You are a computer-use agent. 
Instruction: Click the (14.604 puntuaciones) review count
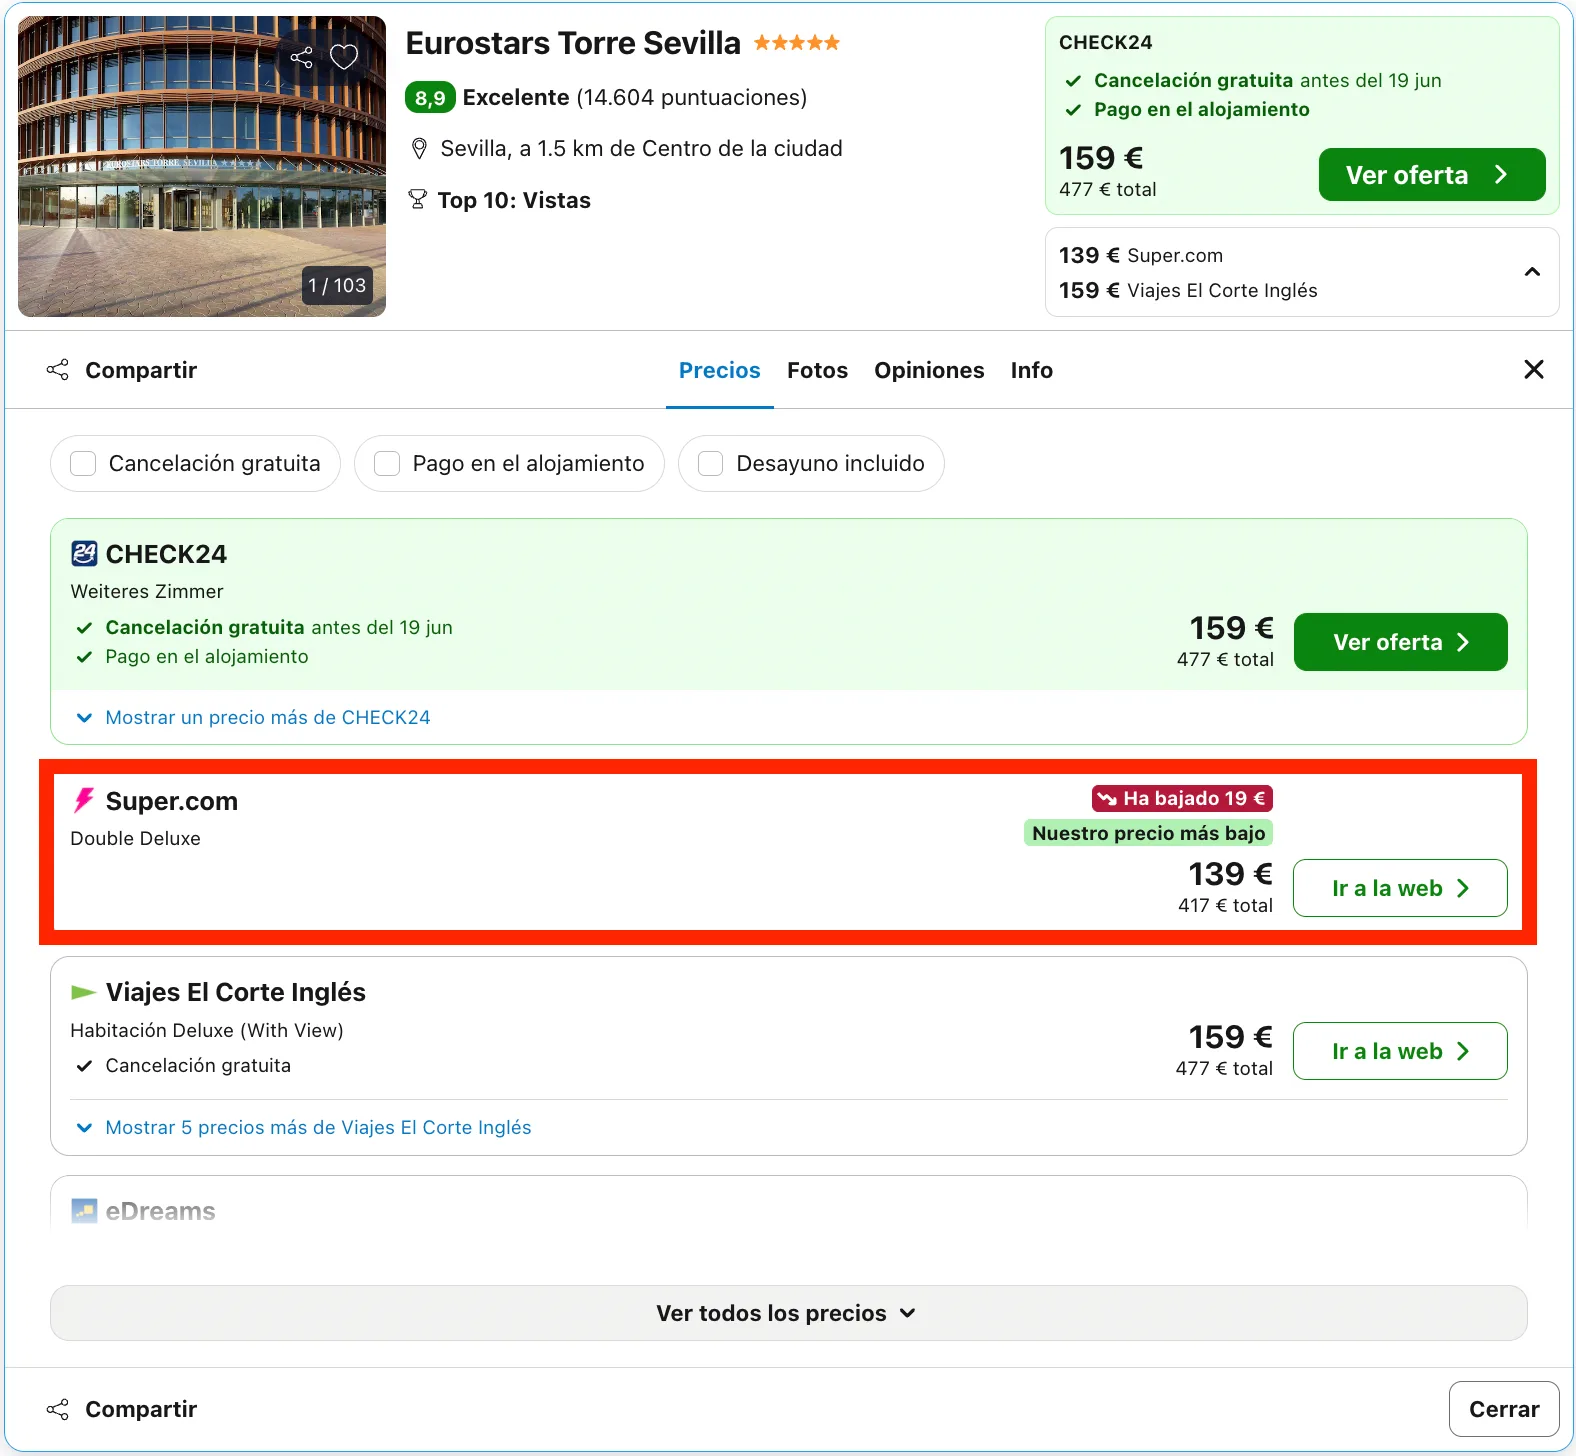(x=691, y=97)
